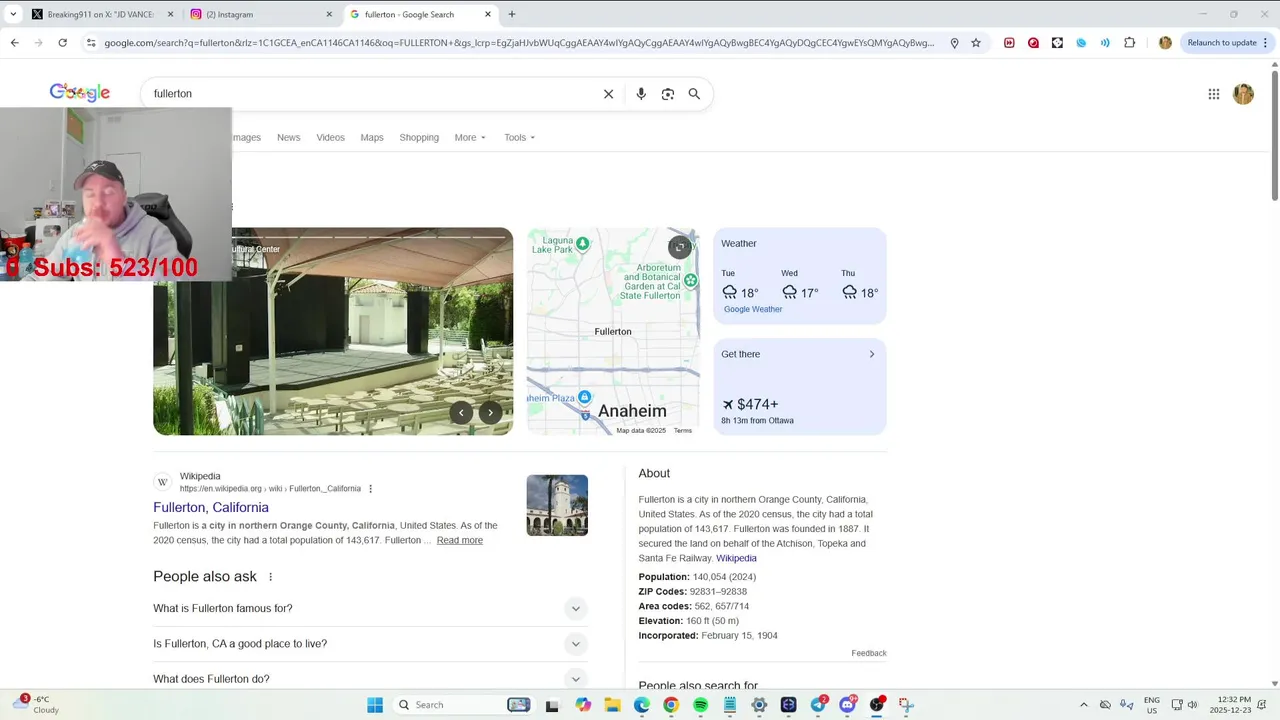Switch to the News results tab
The image size is (1280, 720).
(288, 137)
